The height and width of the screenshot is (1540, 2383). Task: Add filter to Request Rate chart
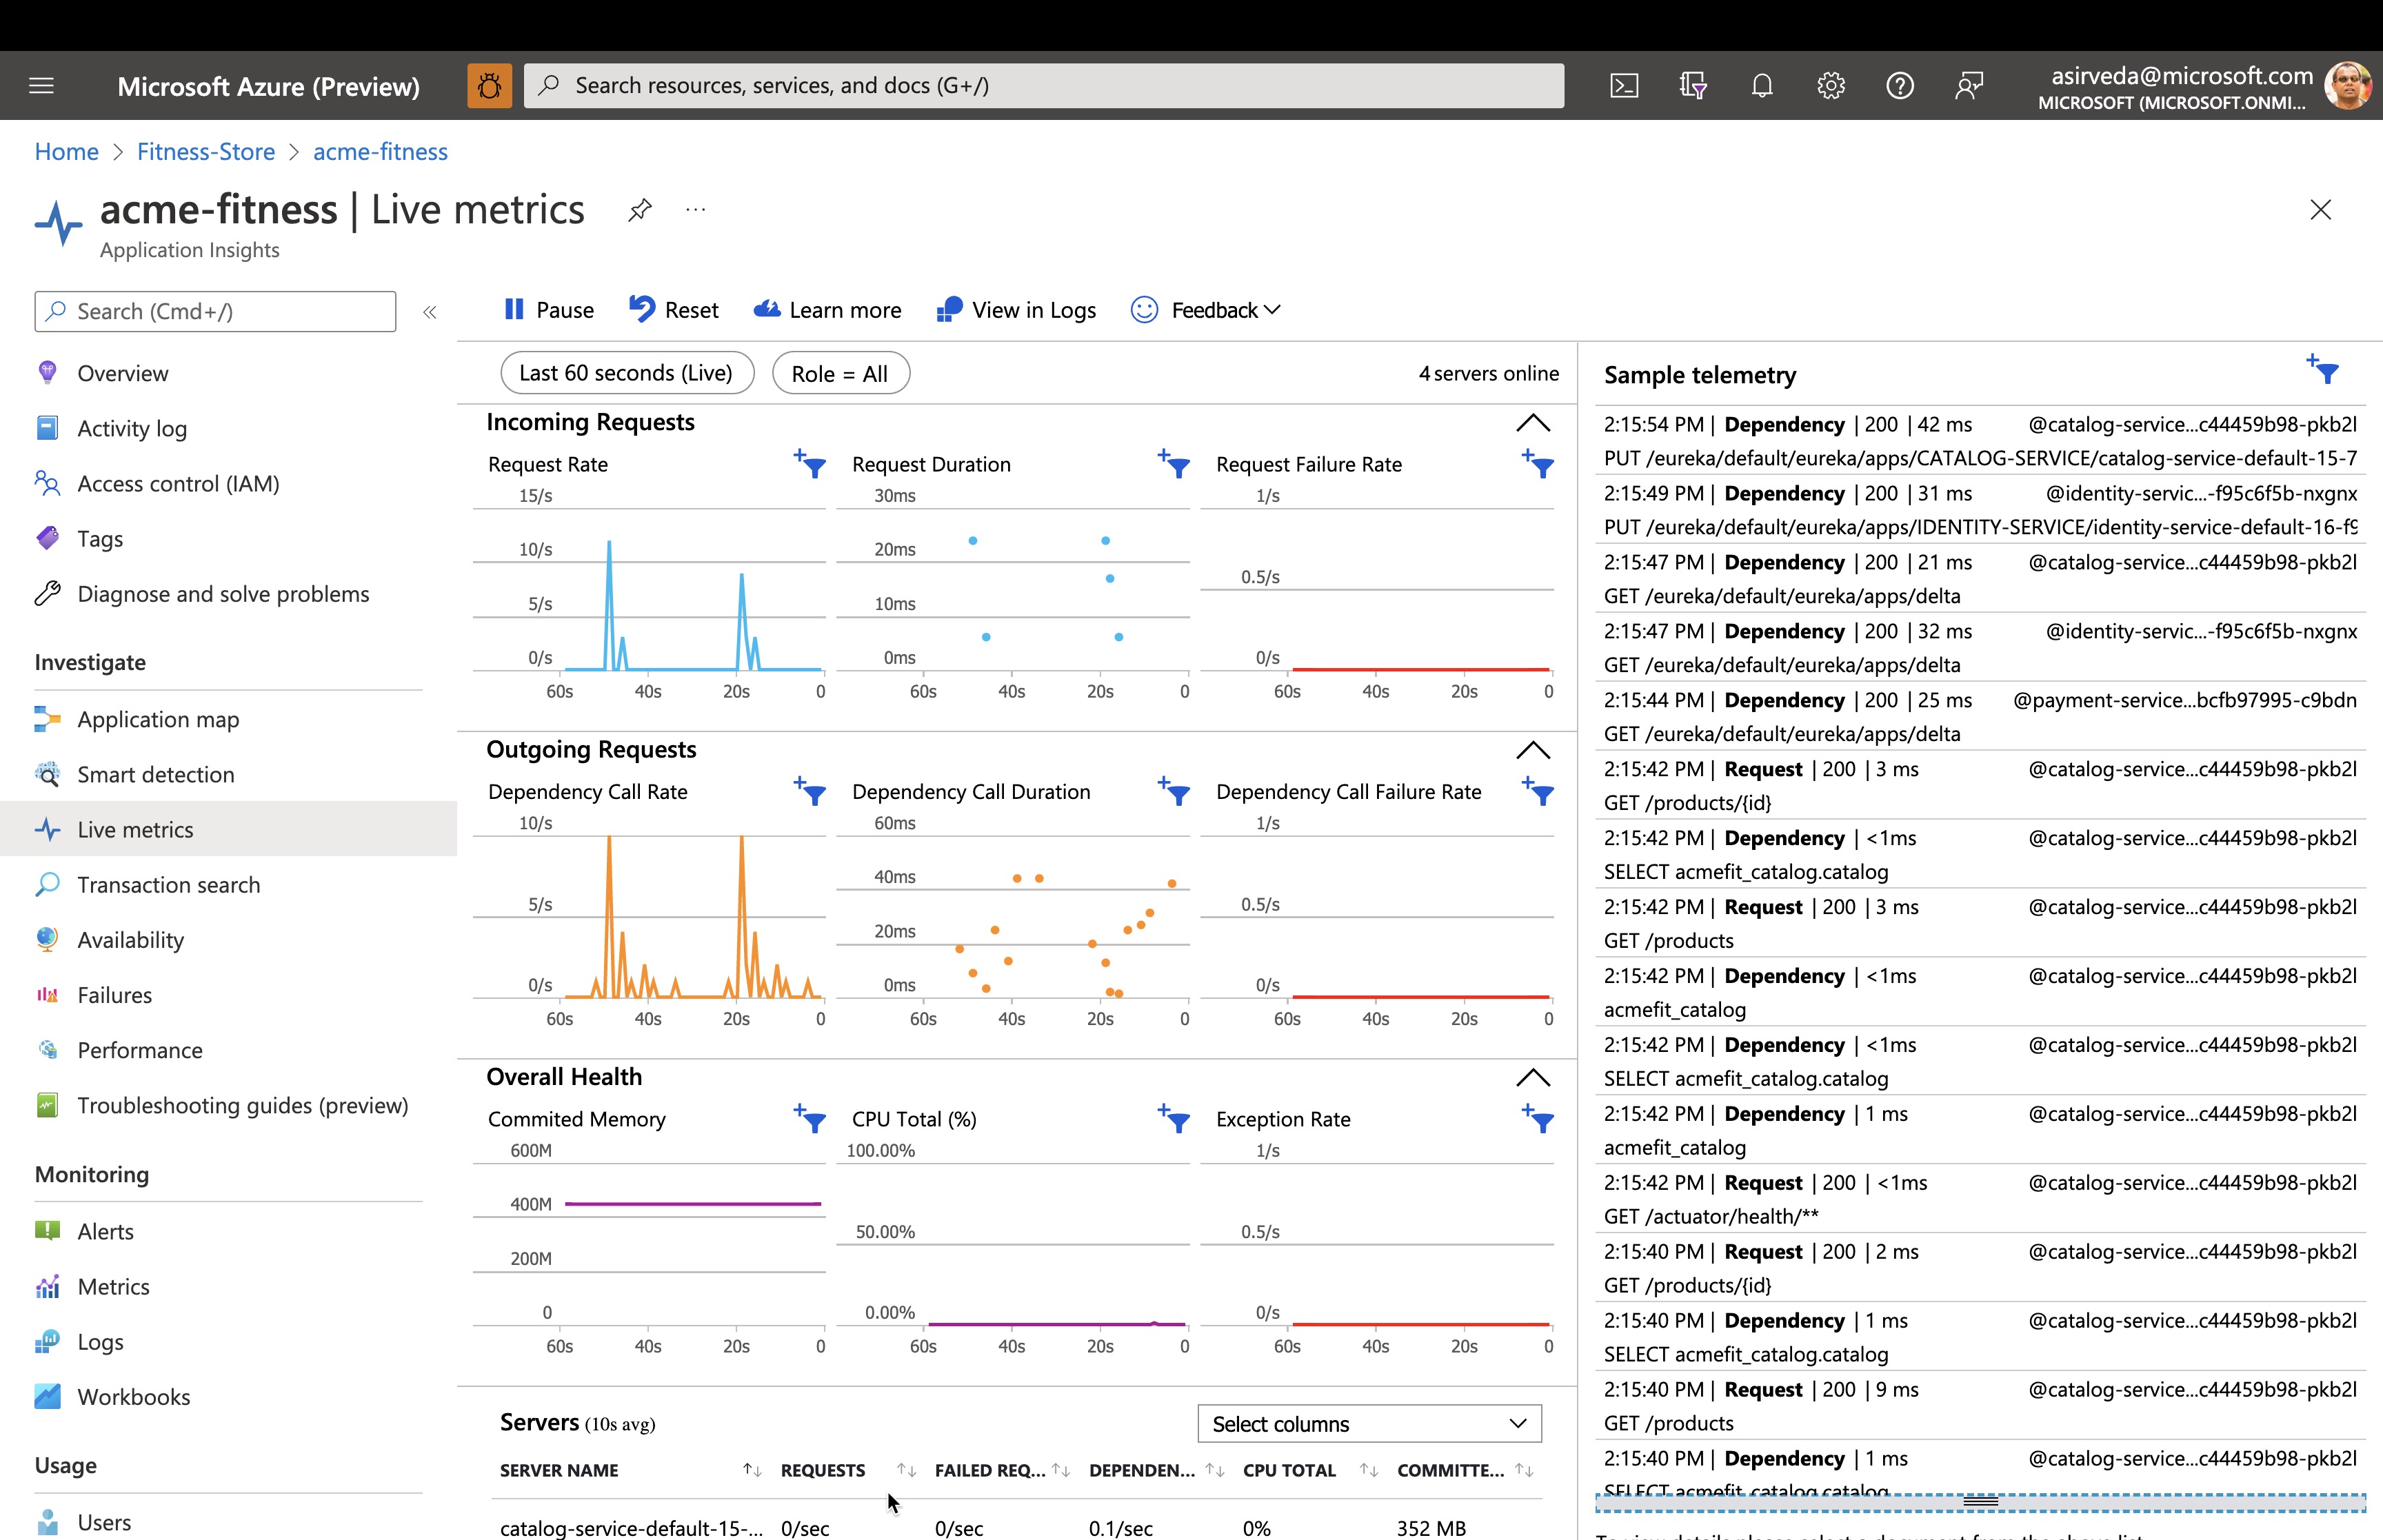[x=810, y=464]
